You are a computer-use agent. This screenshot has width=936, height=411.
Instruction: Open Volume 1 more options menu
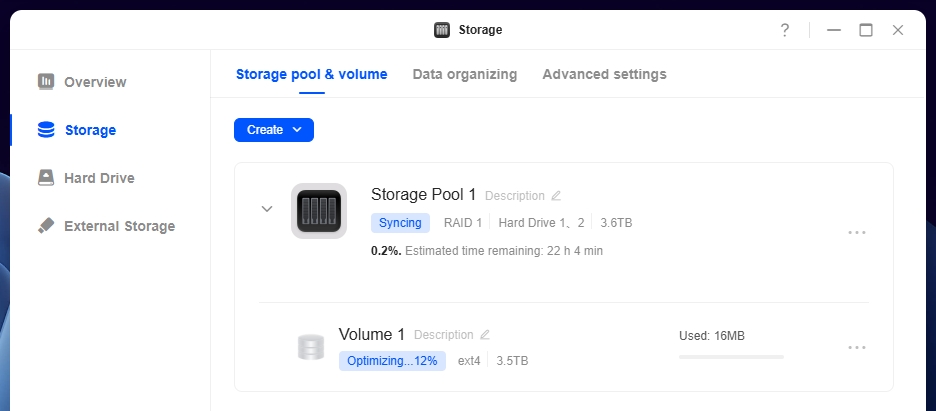[x=856, y=348]
